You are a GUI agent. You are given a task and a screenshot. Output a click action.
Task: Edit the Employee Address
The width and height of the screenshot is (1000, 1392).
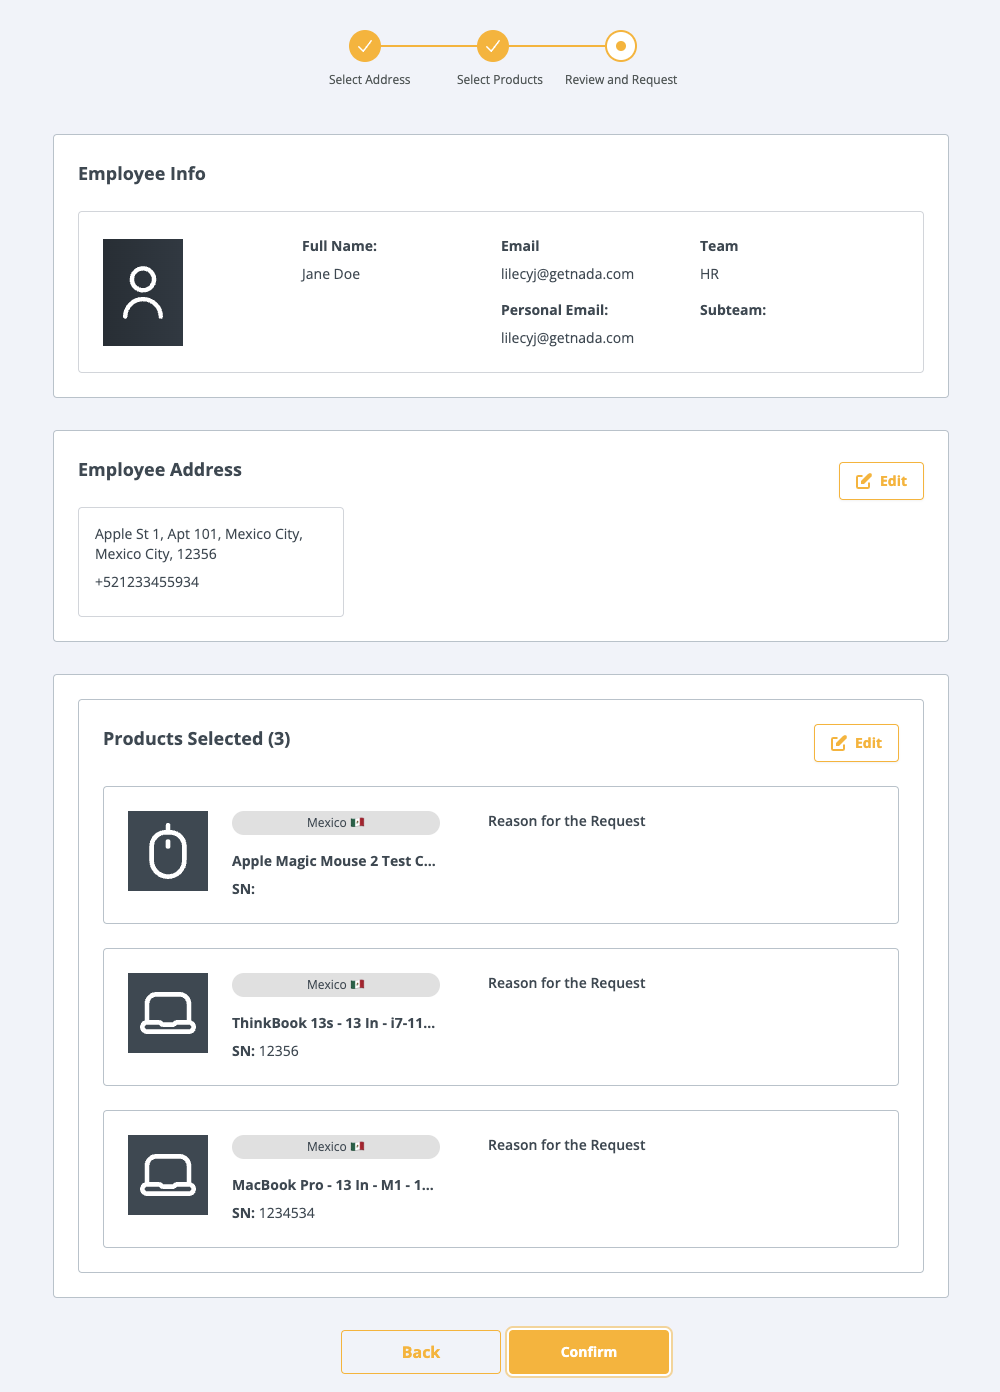click(x=880, y=481)
